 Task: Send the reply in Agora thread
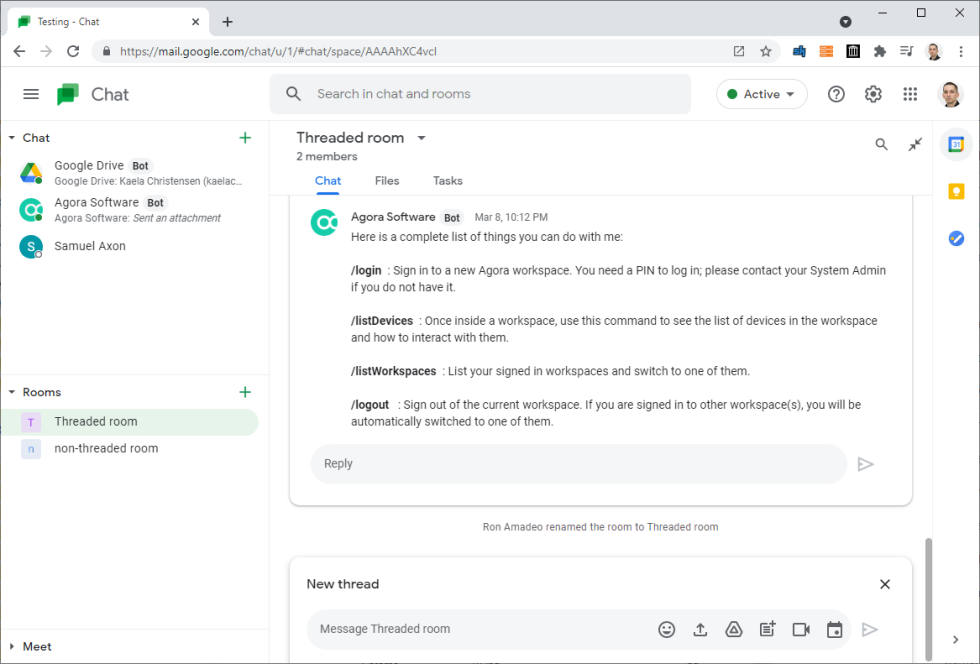pos(865,464)
